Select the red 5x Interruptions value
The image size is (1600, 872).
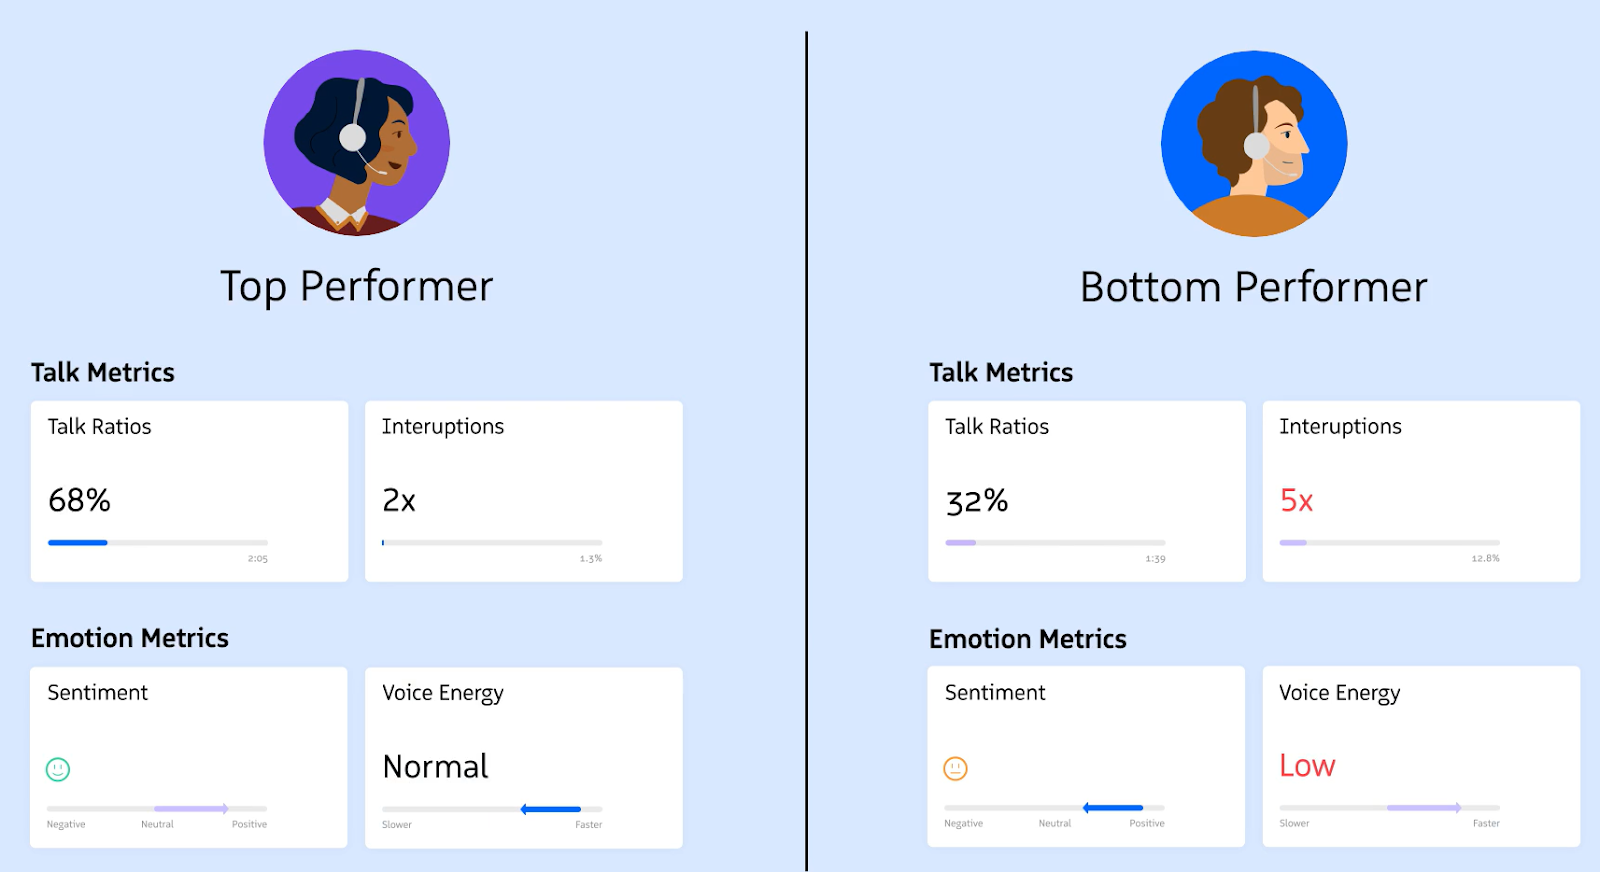1296,500
